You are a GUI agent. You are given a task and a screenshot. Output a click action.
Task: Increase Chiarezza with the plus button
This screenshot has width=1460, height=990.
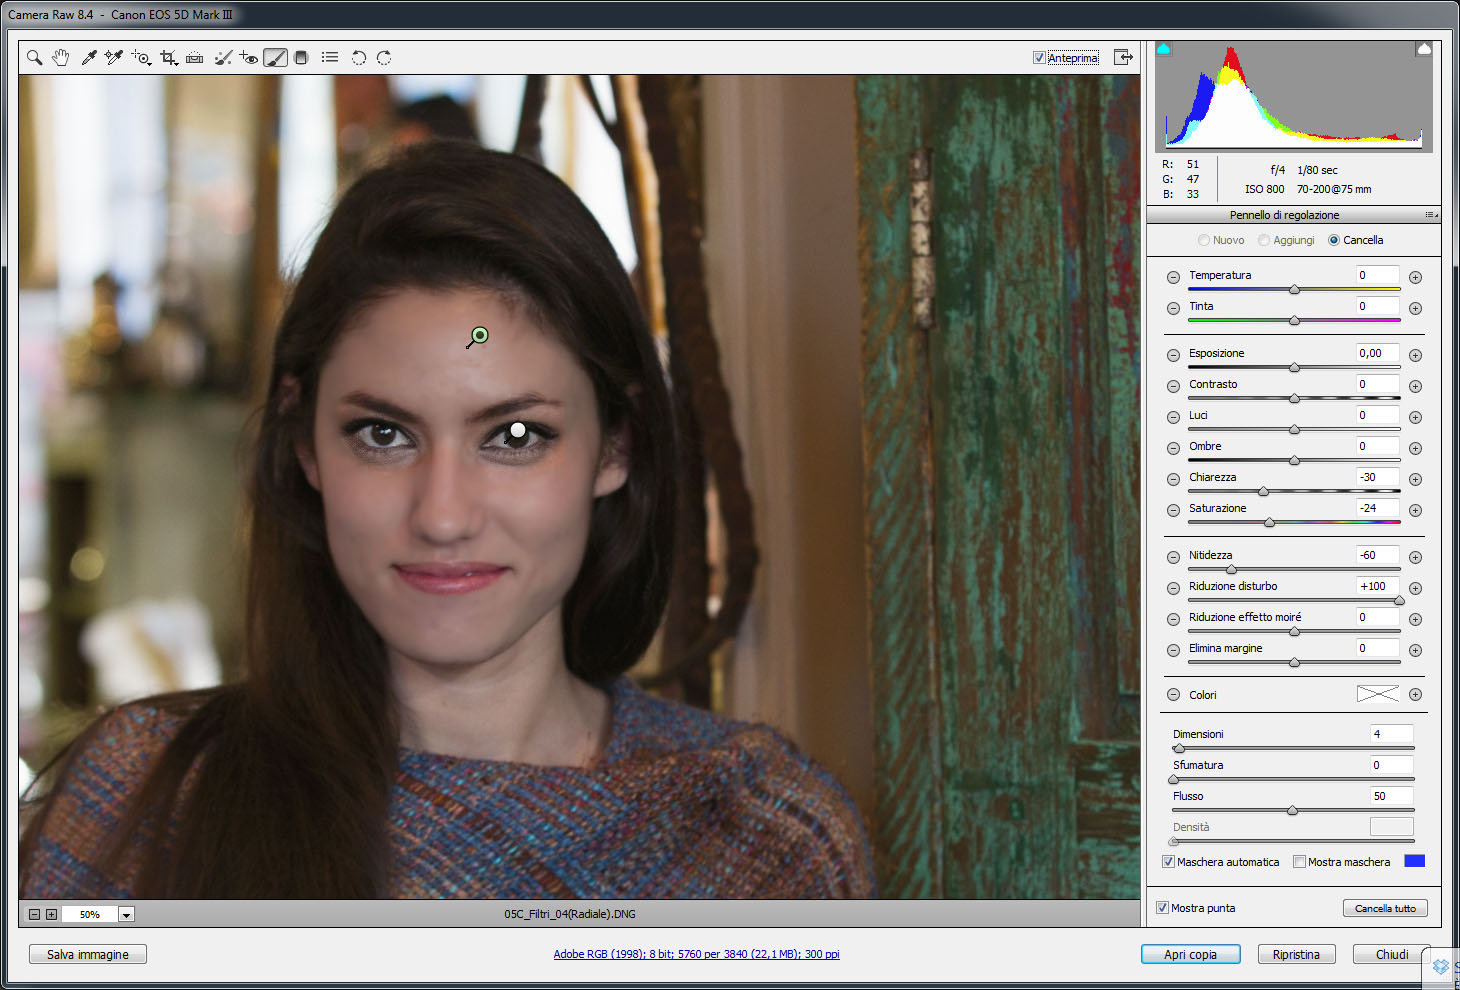pos(1415,479)
